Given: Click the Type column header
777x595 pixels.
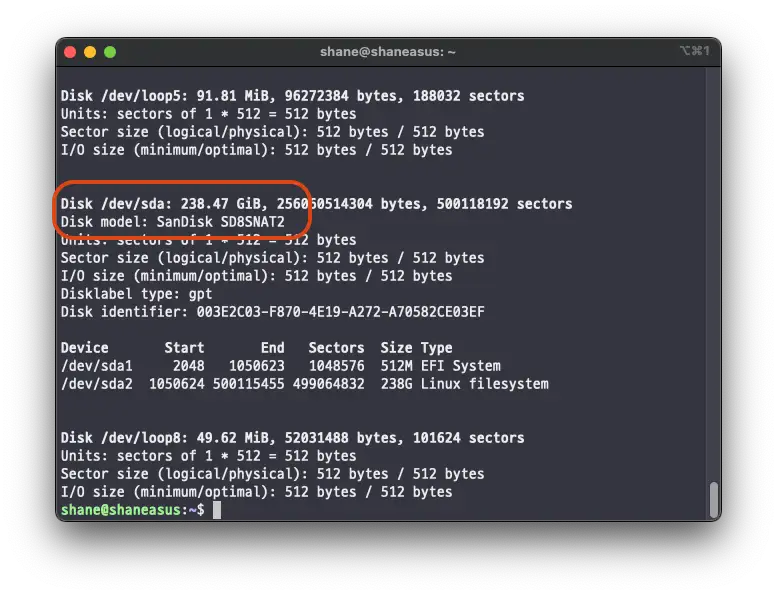Looking at the screenshot, I should click(437, 348).
